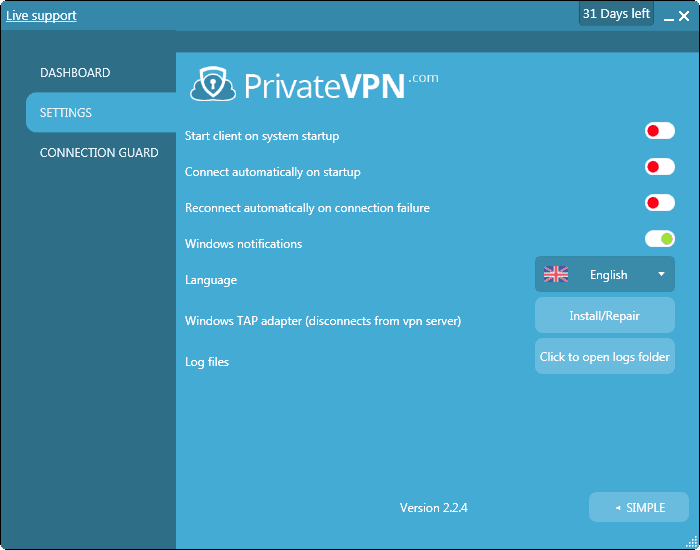Click the Log files label
This screenshot has width=700, height=550.
click(x=207, y=362)
